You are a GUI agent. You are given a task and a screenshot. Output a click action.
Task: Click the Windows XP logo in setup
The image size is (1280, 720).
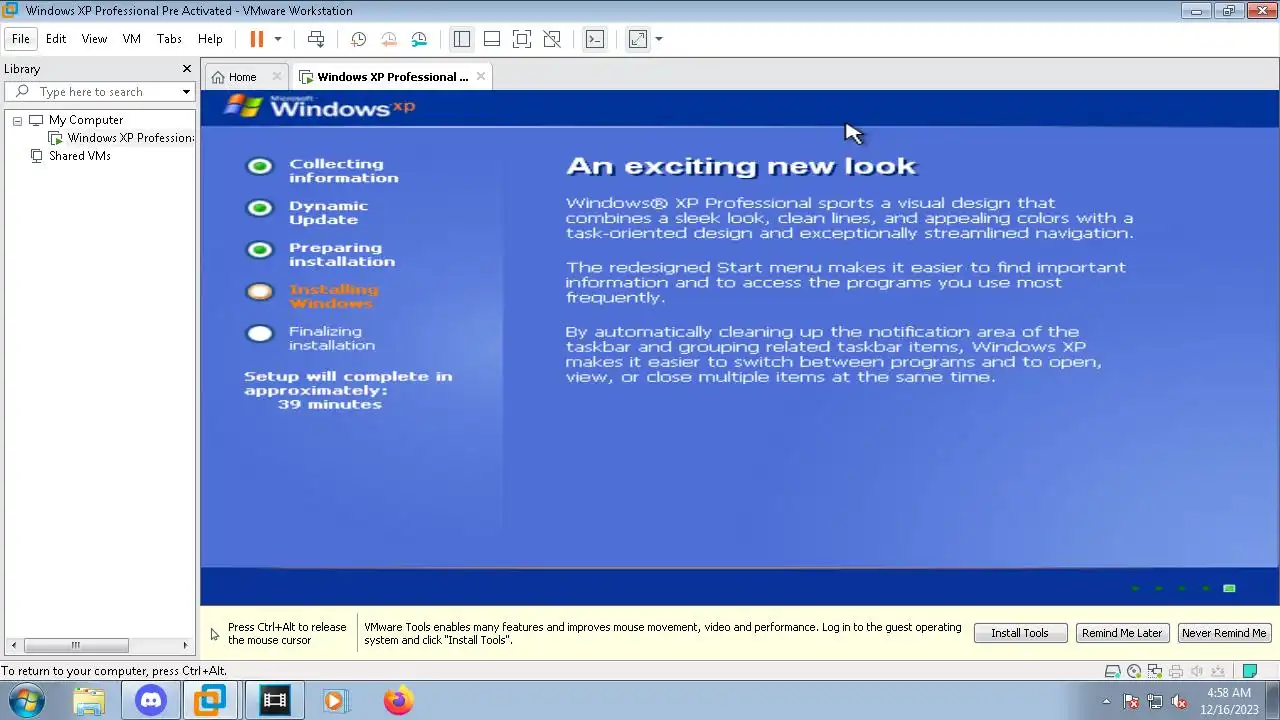coord(319,106)
